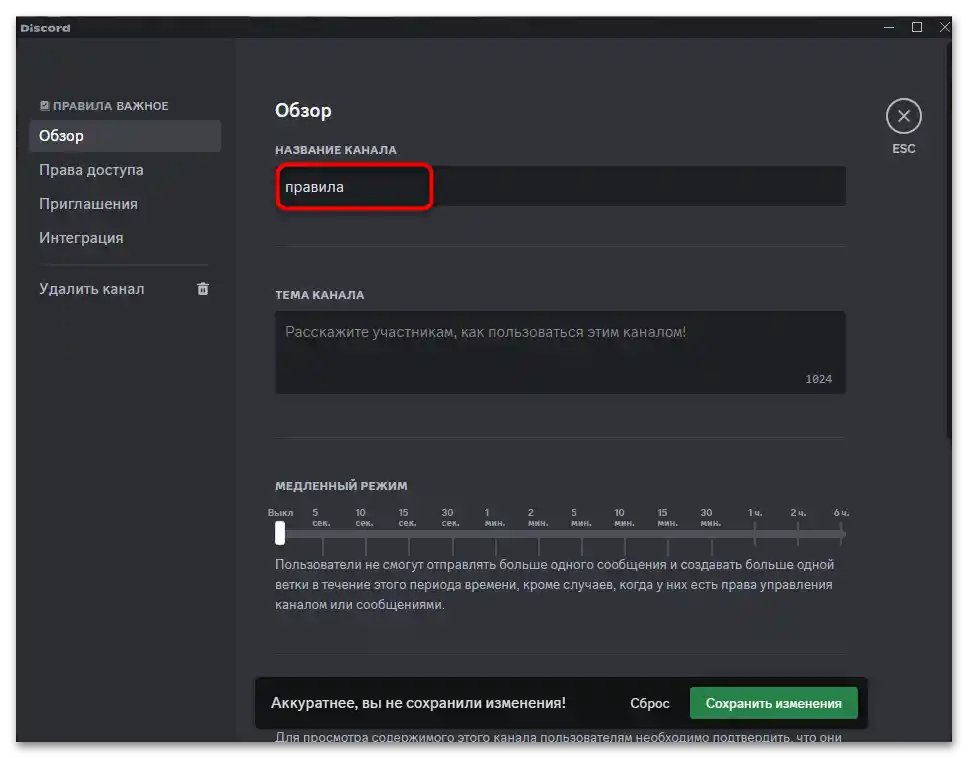The height and width of the screenshot is (758, 968).
Task: Click the МЕДЛЕННЫЙ РЕЖИМ heading
Action: coord(341,486)
